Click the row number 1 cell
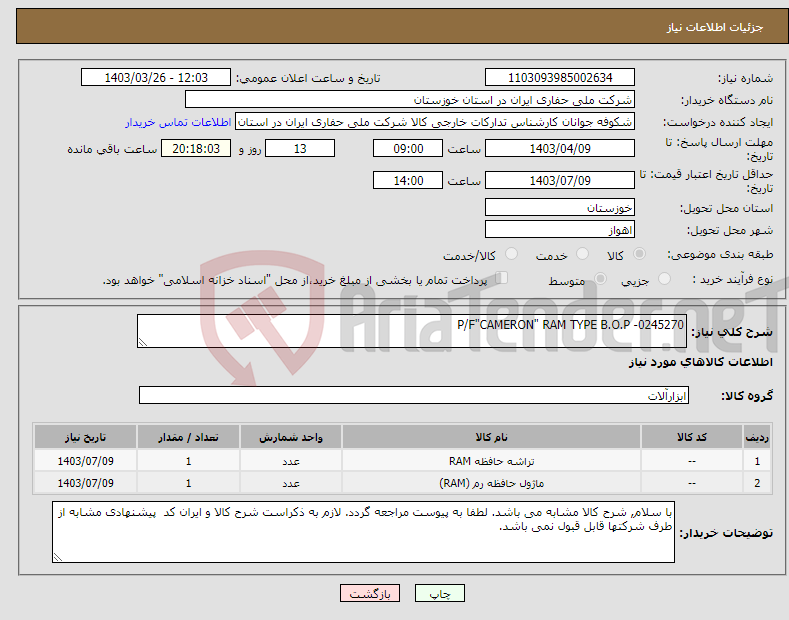 click(x=756, y=461)
